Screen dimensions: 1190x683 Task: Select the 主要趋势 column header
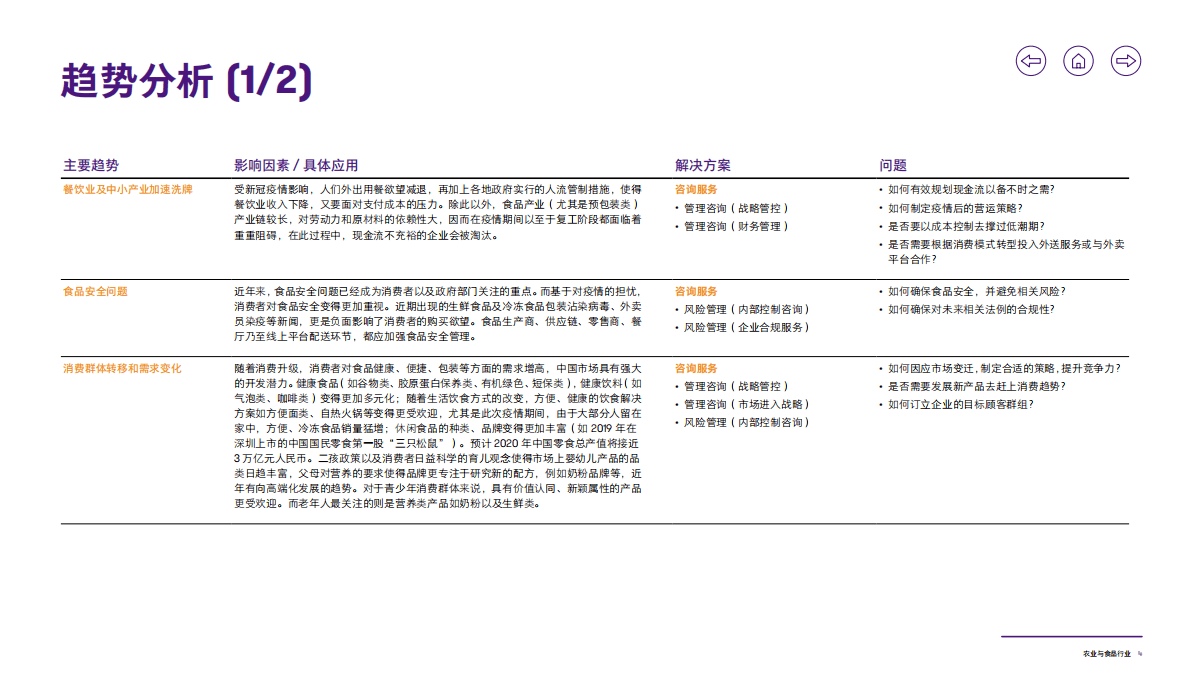[x=91, y=165]
